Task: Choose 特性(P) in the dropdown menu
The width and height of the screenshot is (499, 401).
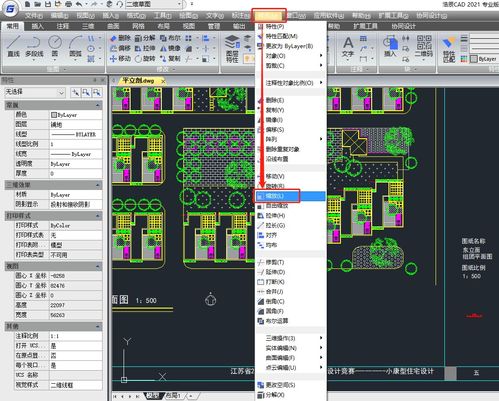Action: point(291,26)
